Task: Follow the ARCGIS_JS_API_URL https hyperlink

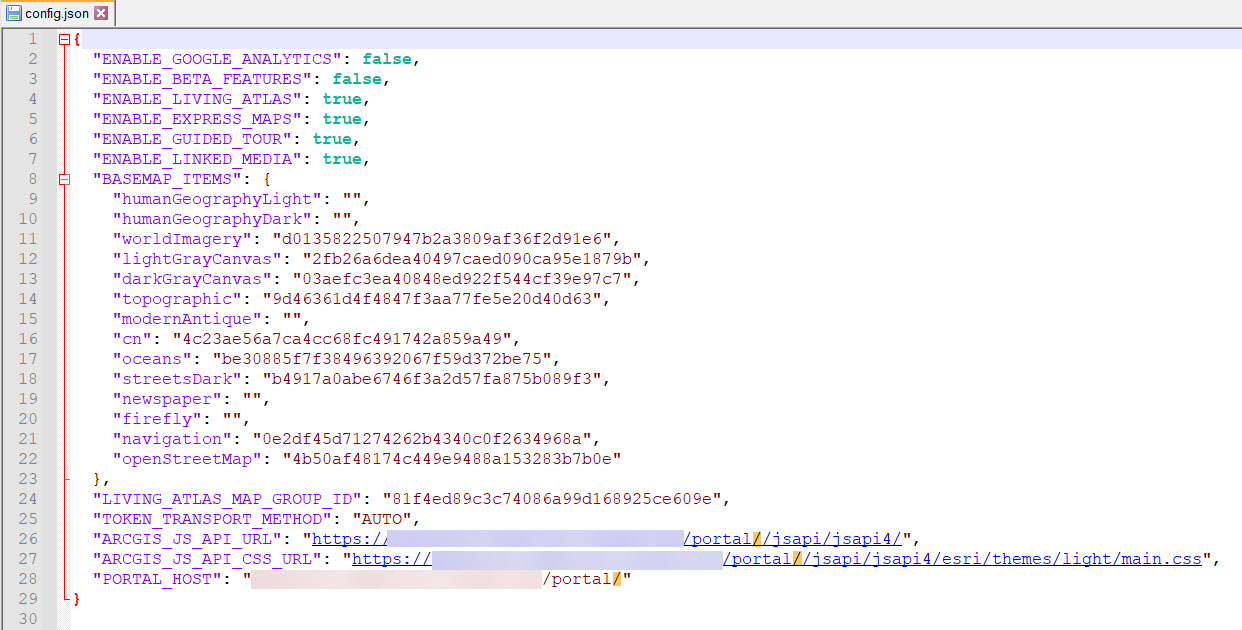Action: click(349, 538)
